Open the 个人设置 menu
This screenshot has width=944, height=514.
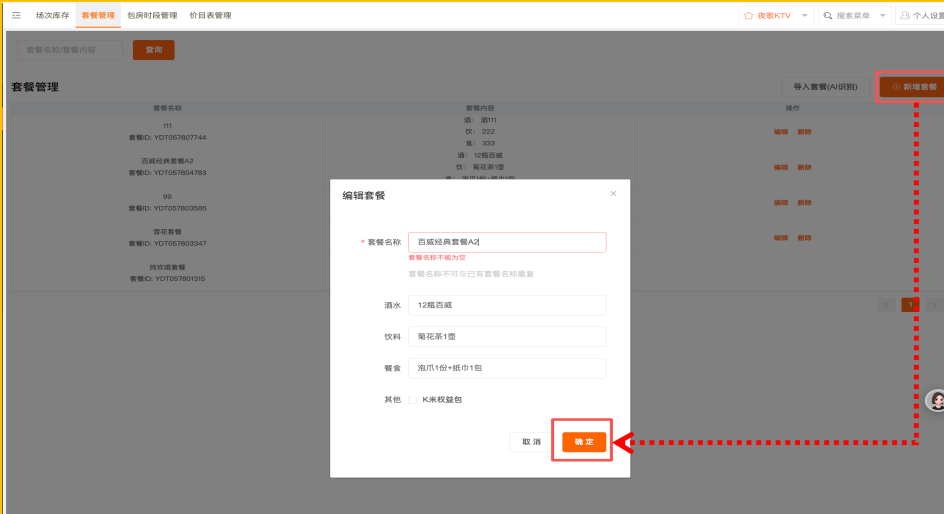click(927, 15)
